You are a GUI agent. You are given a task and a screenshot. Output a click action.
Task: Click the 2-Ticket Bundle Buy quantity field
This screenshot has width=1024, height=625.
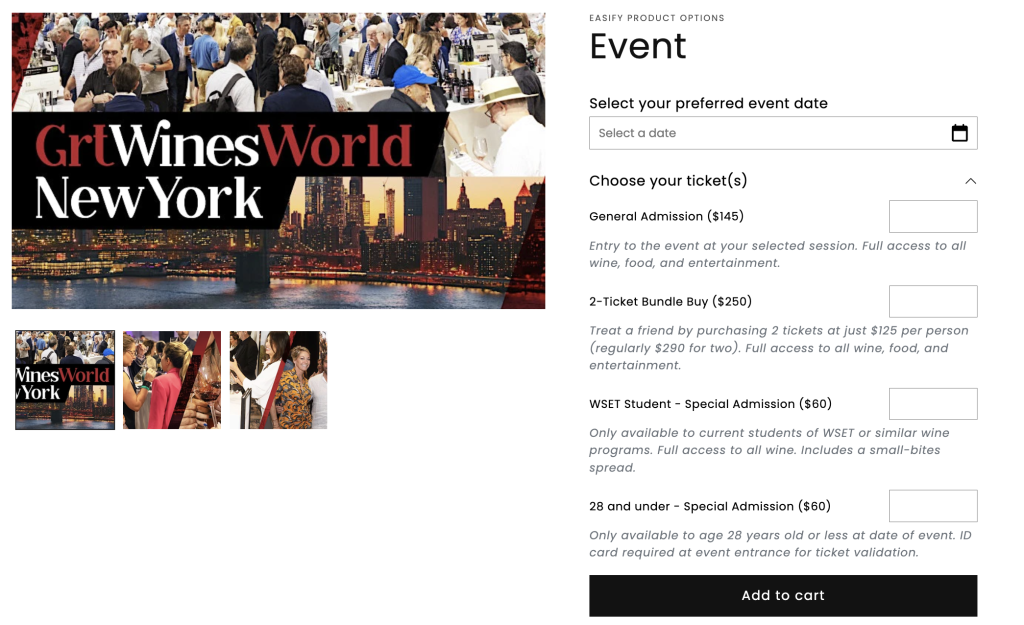(933, 301)
